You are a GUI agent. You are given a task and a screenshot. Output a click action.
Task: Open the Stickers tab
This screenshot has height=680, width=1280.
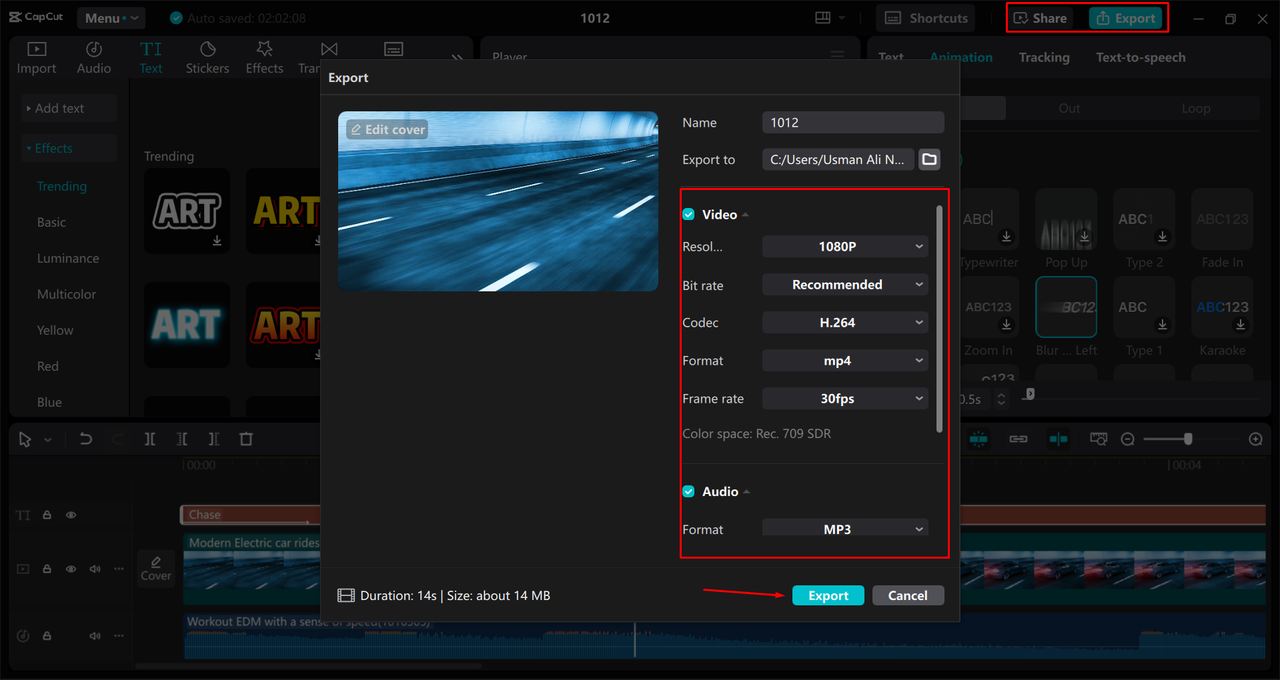pyautogui.click(x=207, y=58)
